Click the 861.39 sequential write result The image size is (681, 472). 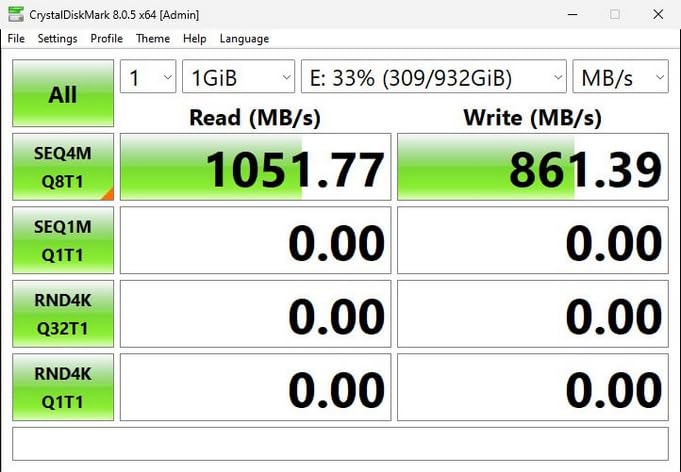coord(533,167)
